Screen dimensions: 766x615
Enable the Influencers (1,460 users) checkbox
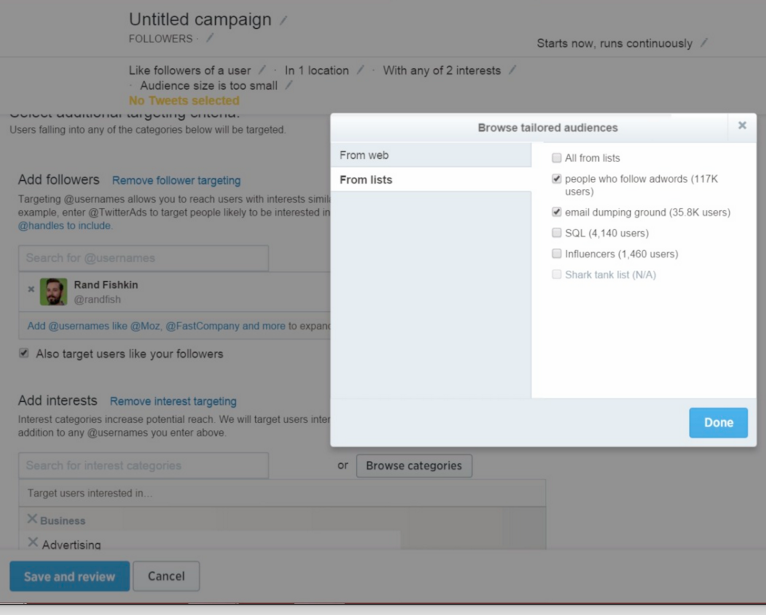[557, 254]
